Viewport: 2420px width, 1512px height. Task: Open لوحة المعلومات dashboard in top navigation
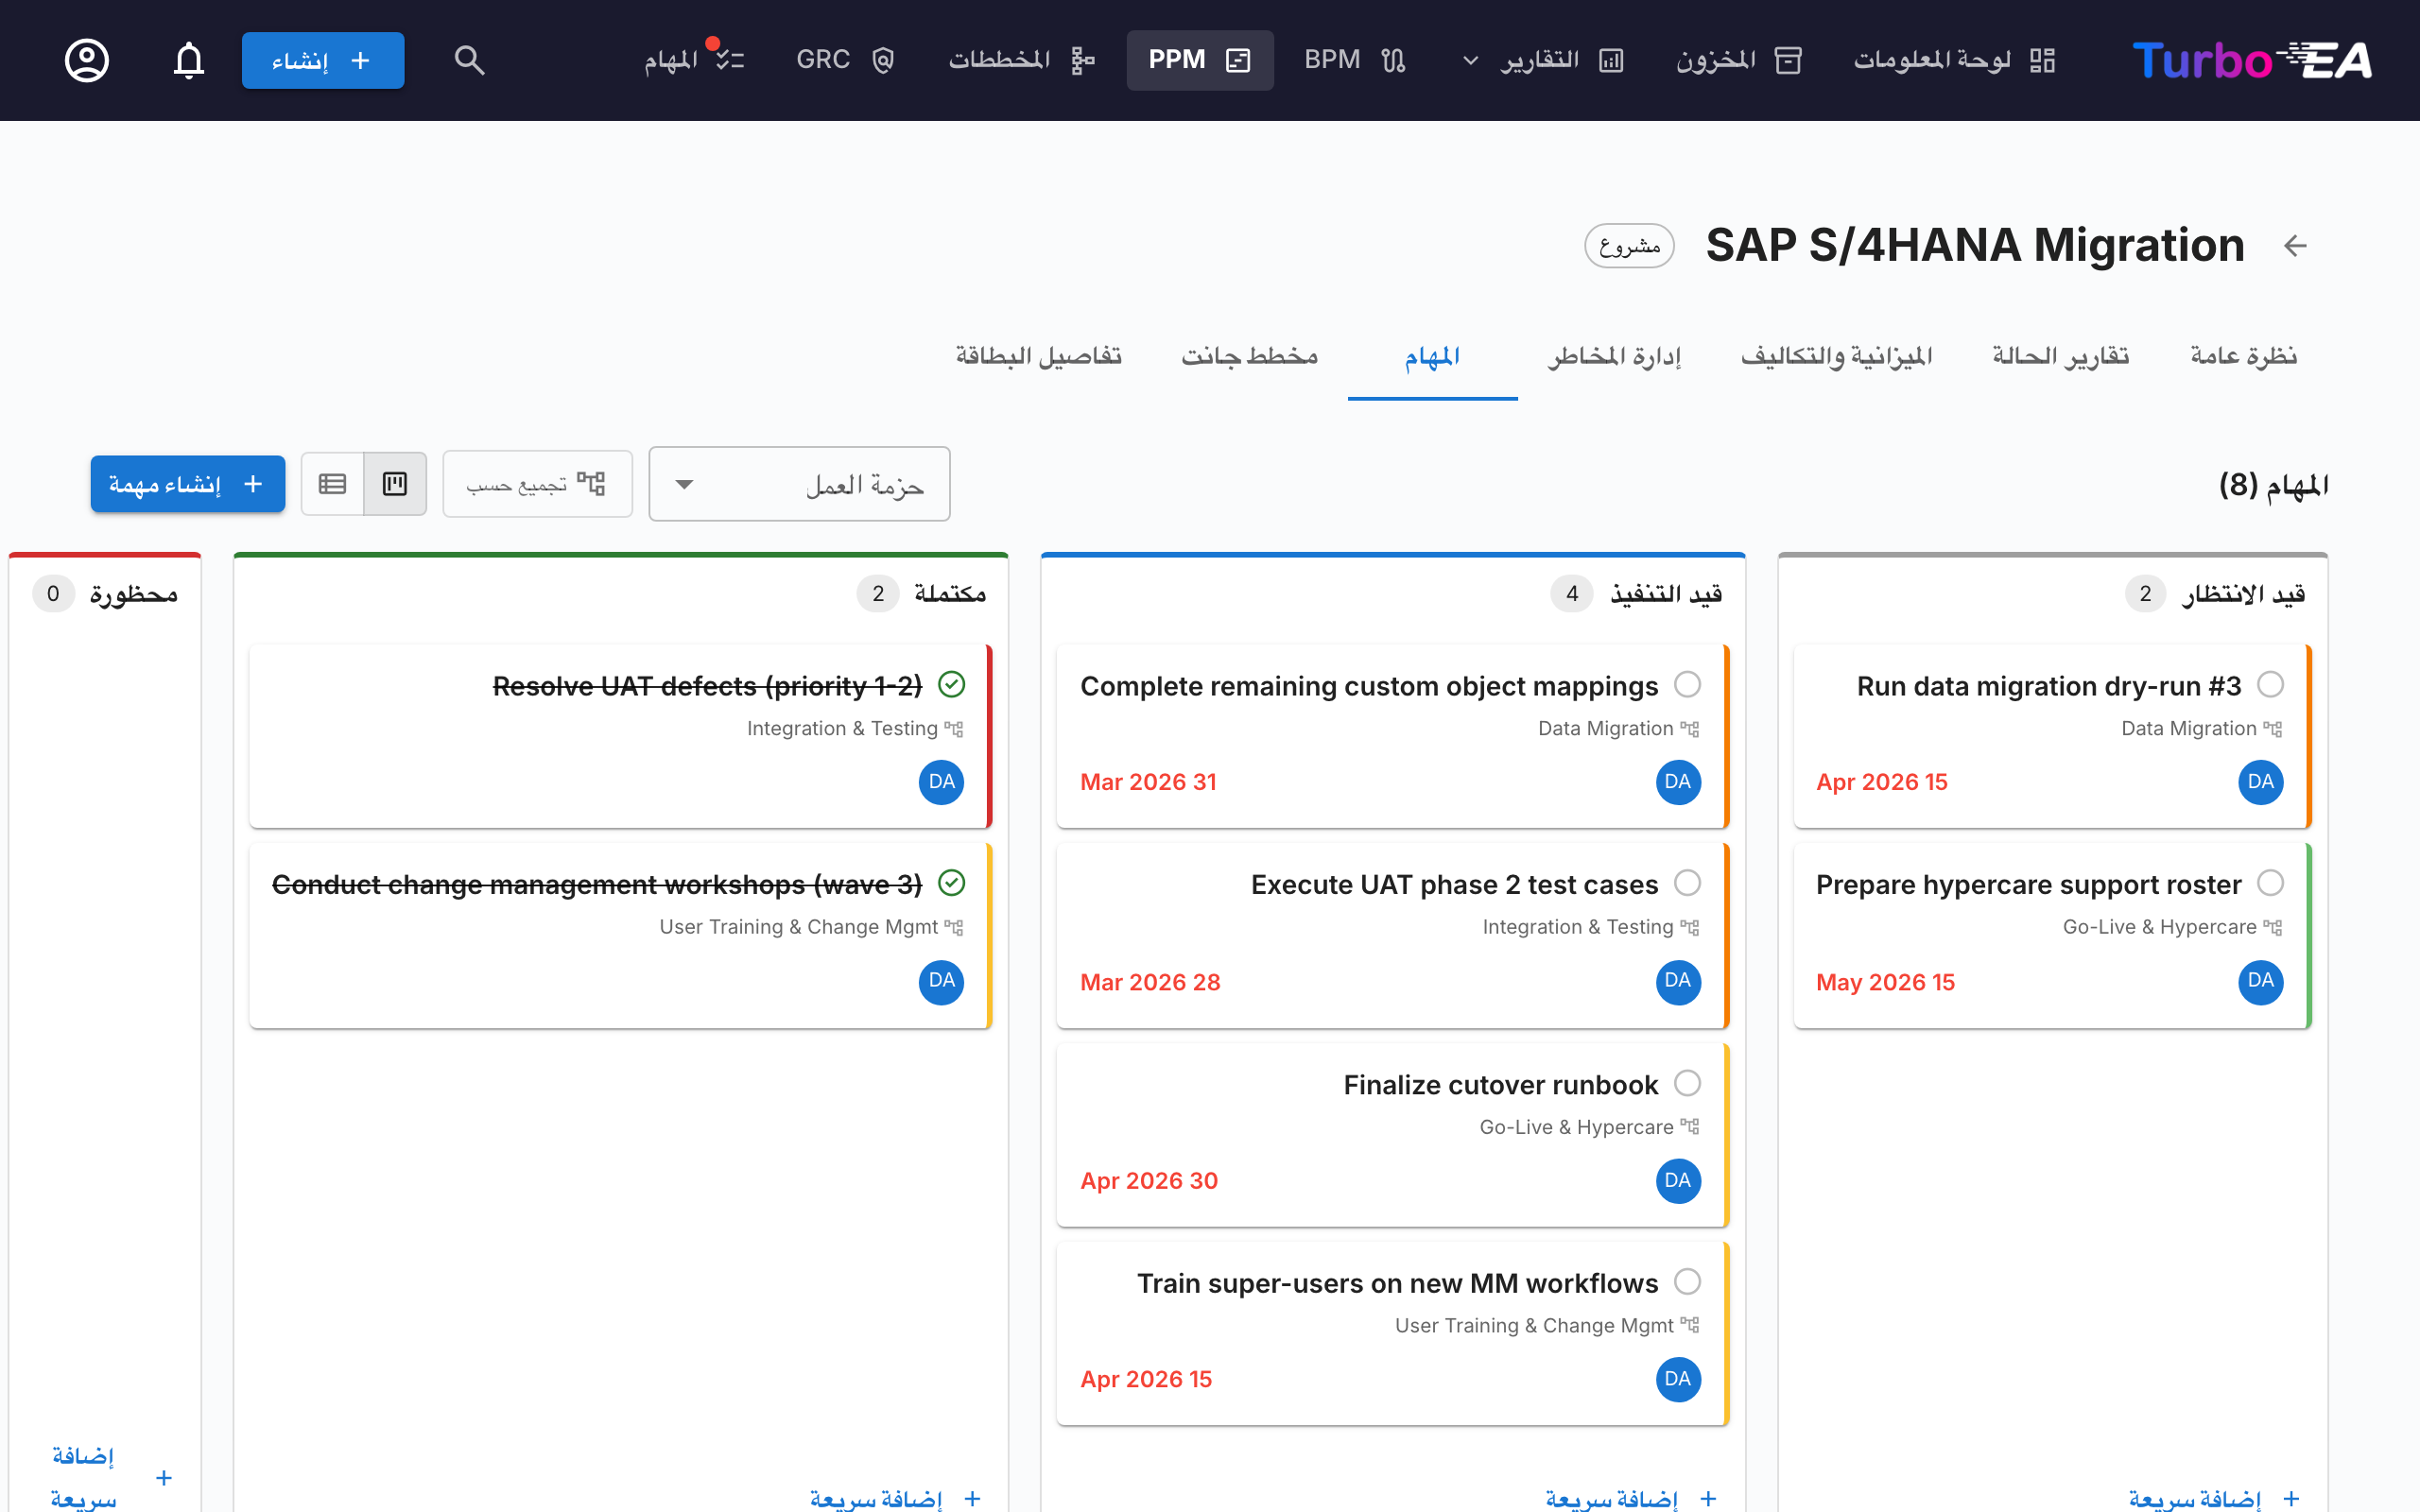tap(1954, 60)
